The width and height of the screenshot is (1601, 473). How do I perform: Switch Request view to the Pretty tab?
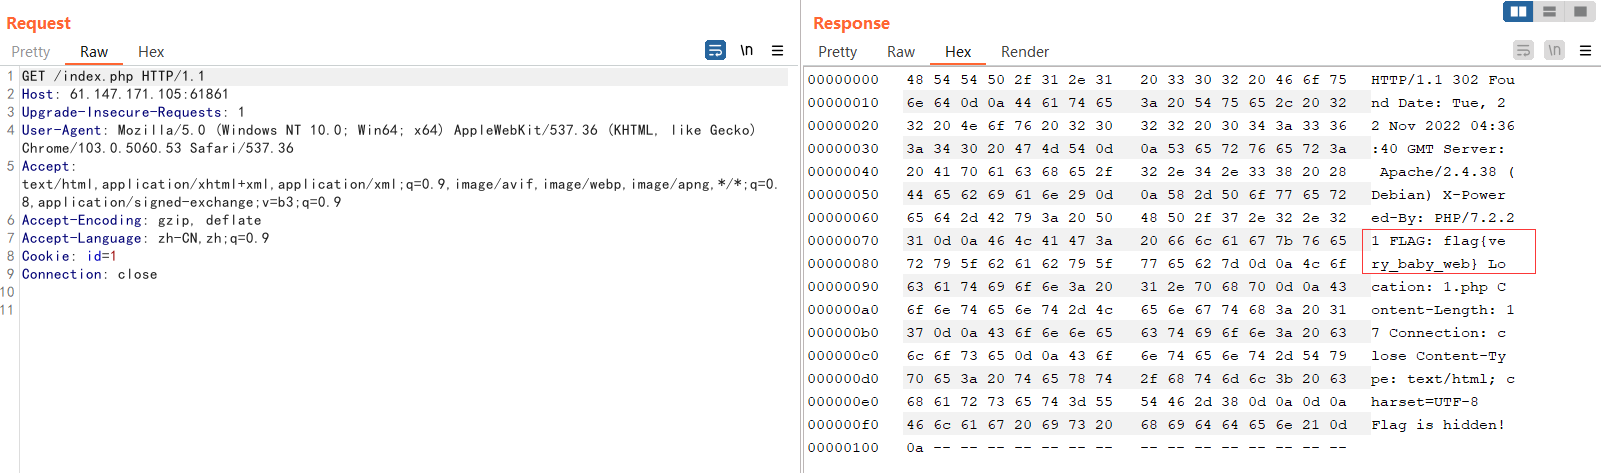[x=30, y=52]
